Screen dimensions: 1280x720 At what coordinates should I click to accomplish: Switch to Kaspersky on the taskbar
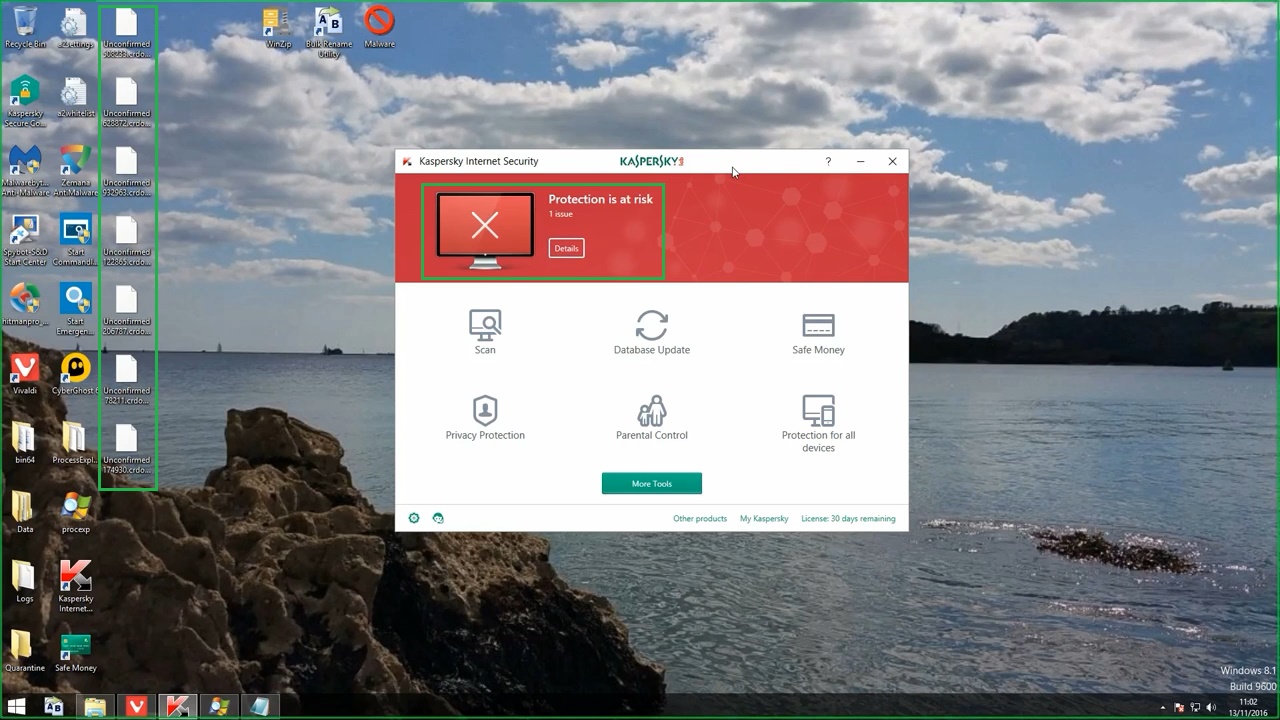tap(177, 707)
